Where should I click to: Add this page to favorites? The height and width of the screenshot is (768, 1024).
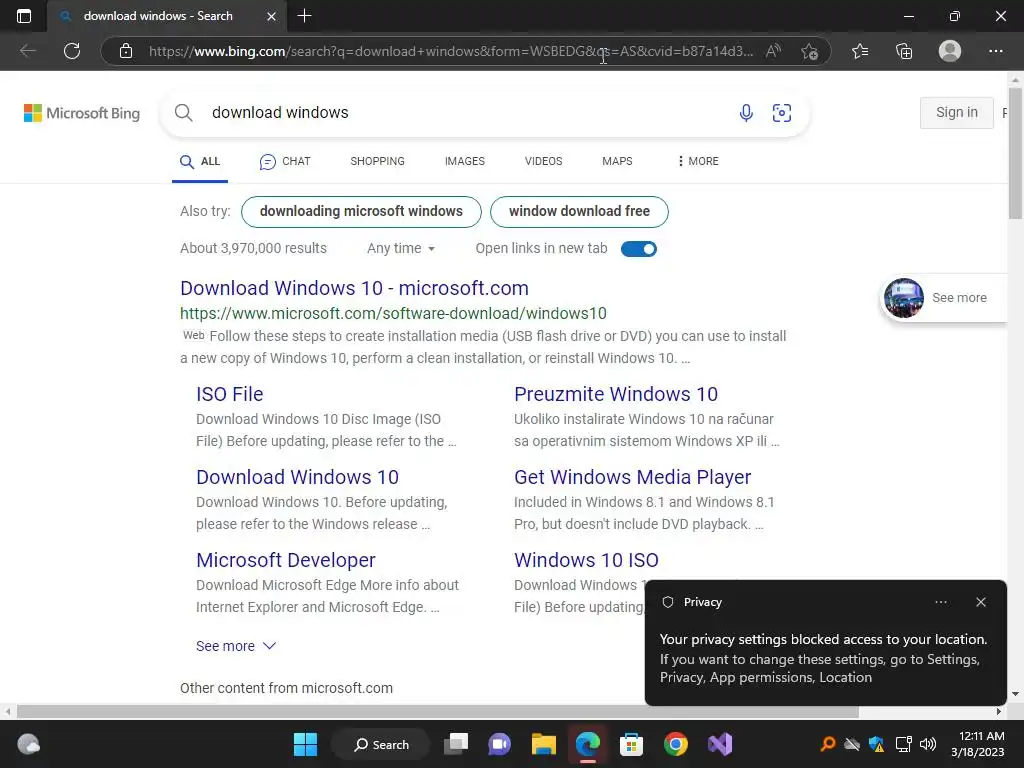coord(810,51)
